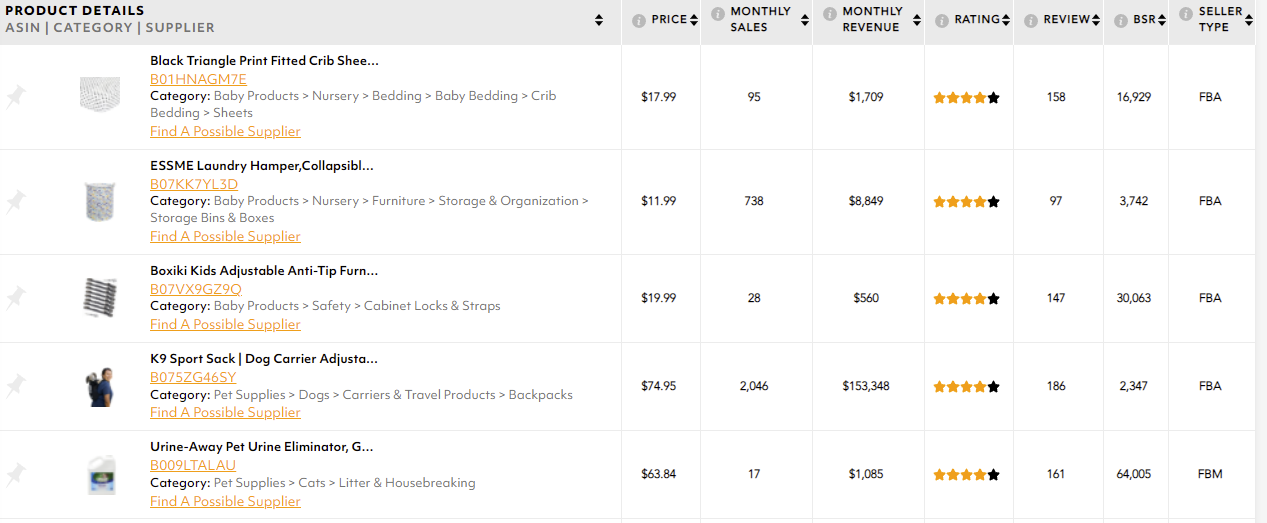Find A Possible Supplier for Boxiki Kids
Screen dimensions: 1267x523
point(225,324)
